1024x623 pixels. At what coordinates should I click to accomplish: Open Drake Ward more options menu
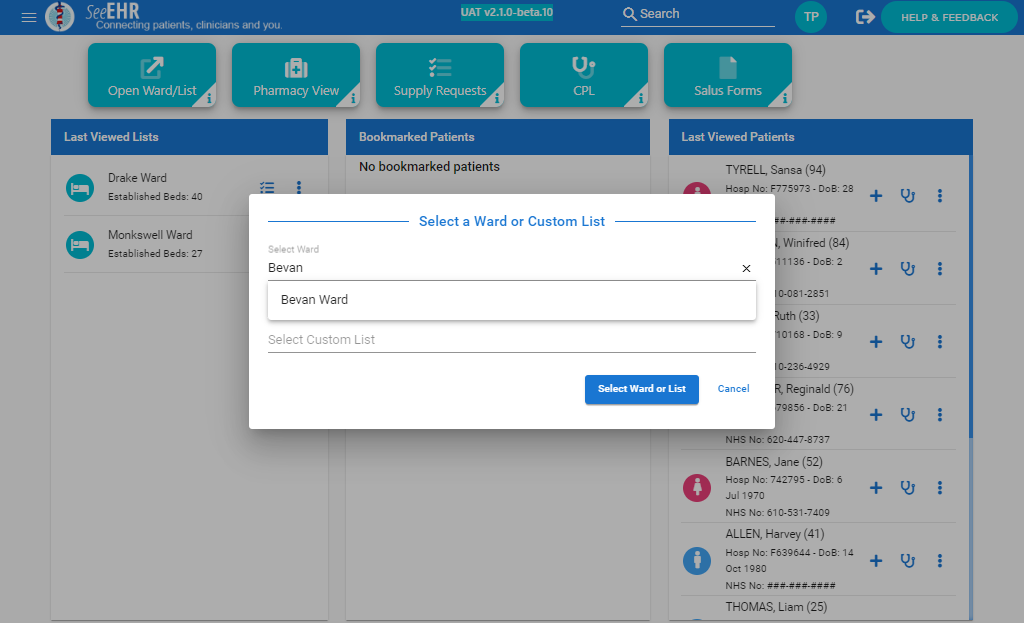[x=299, y=187]
